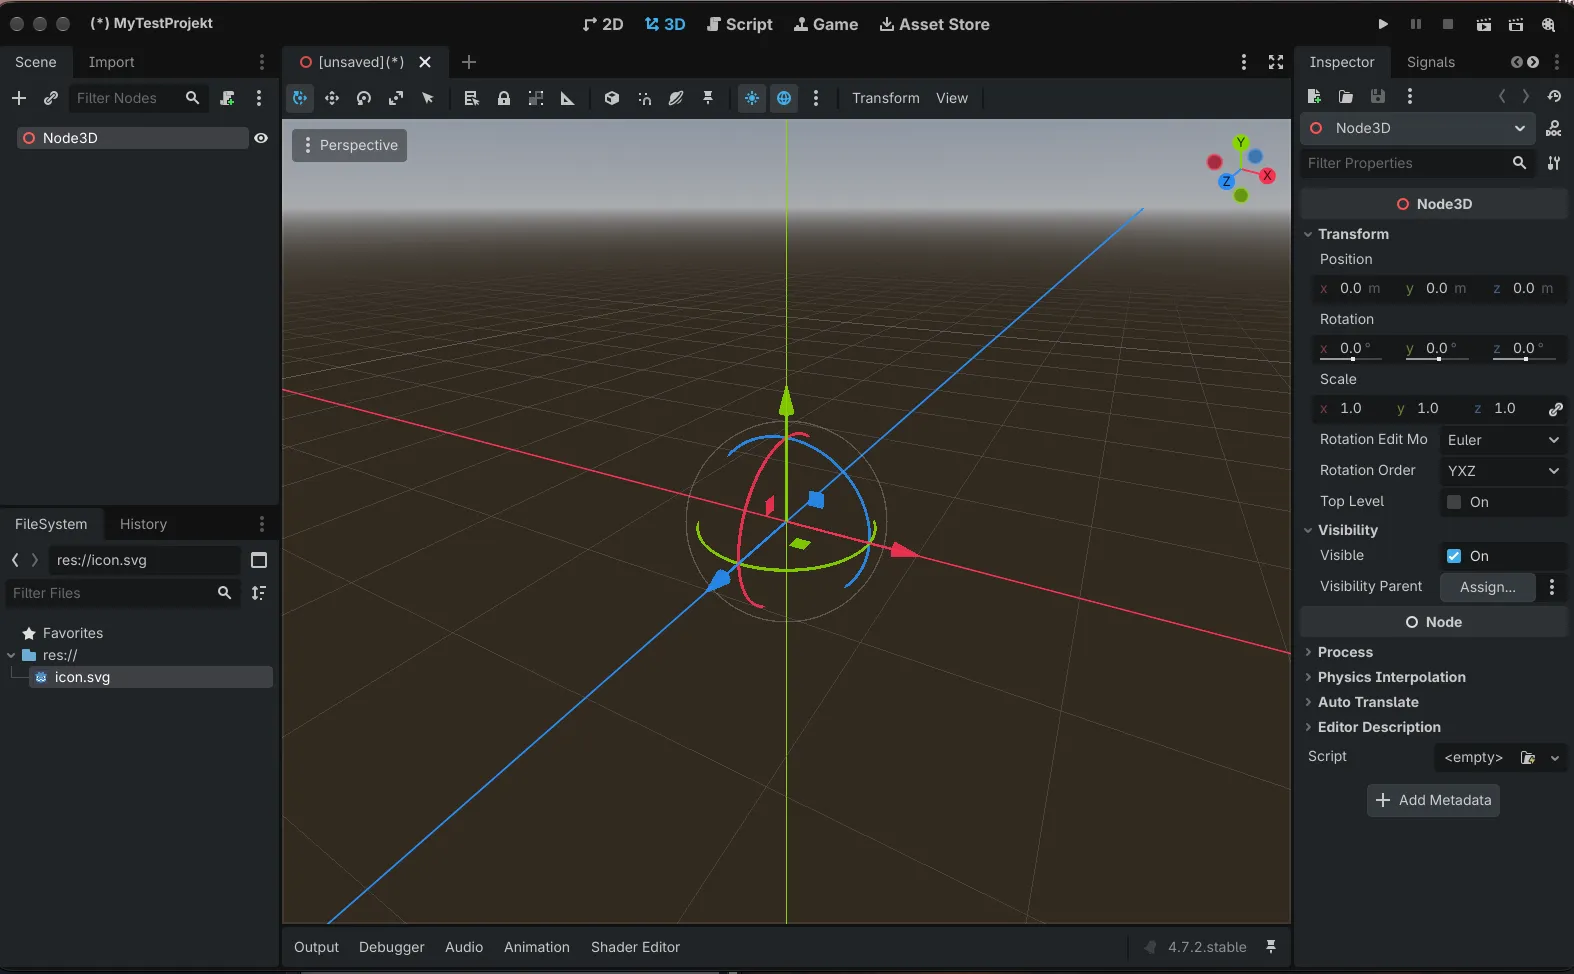This screenshot has width=1574, height=974.
Task: Toggle Node3D visibility eye icon
Action: tap(261, 138)
